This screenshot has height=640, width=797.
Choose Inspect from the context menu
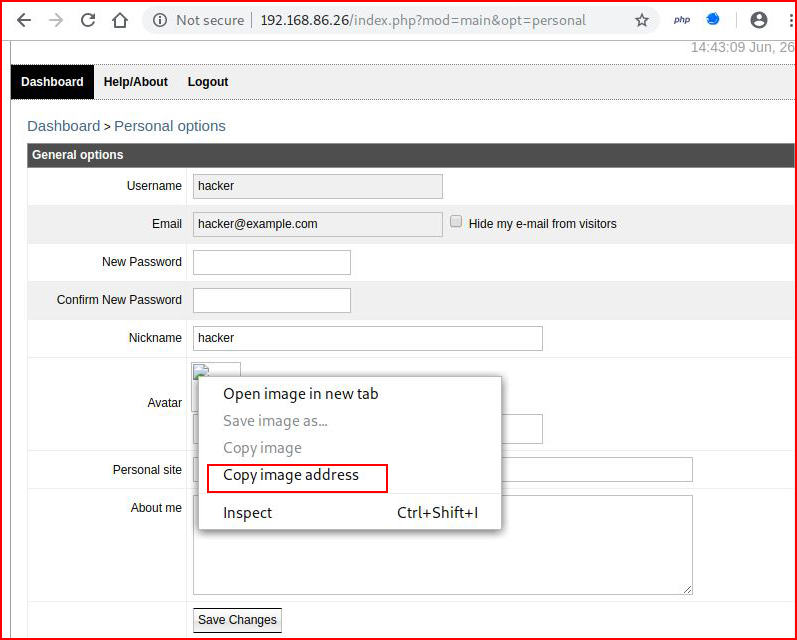point(350,513)
